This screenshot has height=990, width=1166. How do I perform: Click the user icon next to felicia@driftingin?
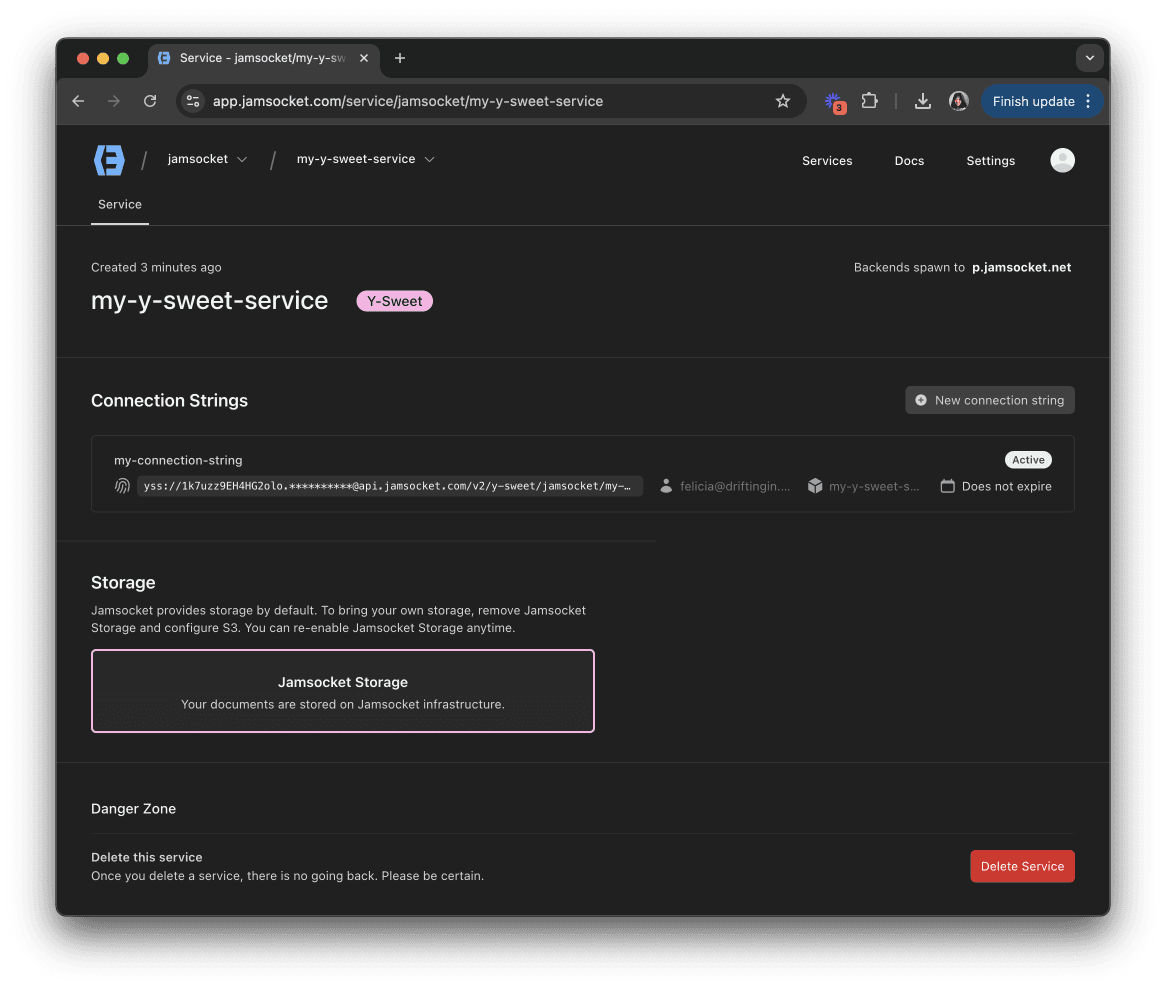(666, 486)
